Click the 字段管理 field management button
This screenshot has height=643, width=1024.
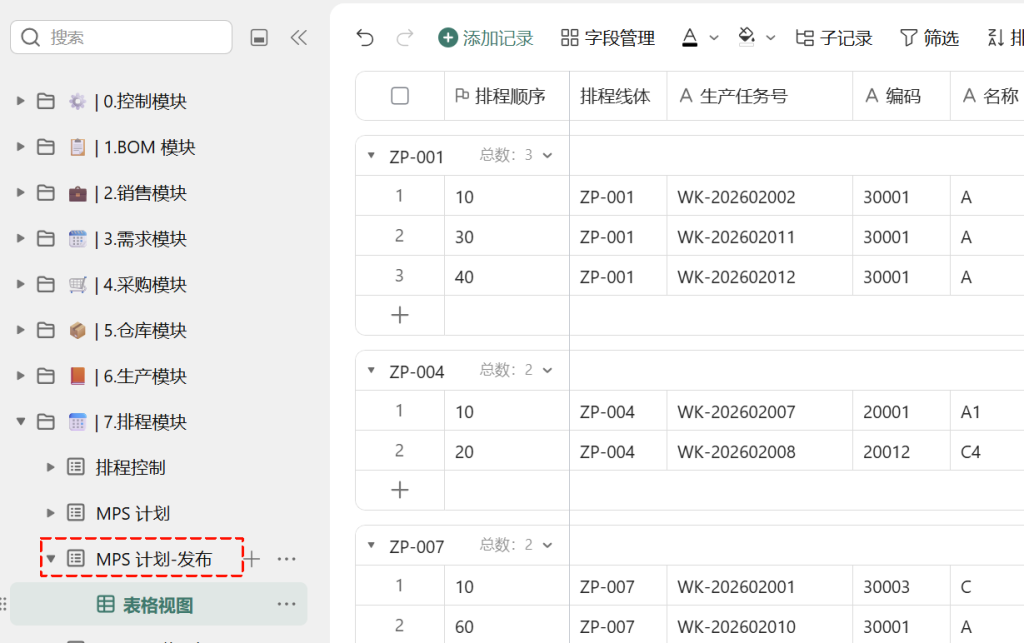[x=607, y=38]
